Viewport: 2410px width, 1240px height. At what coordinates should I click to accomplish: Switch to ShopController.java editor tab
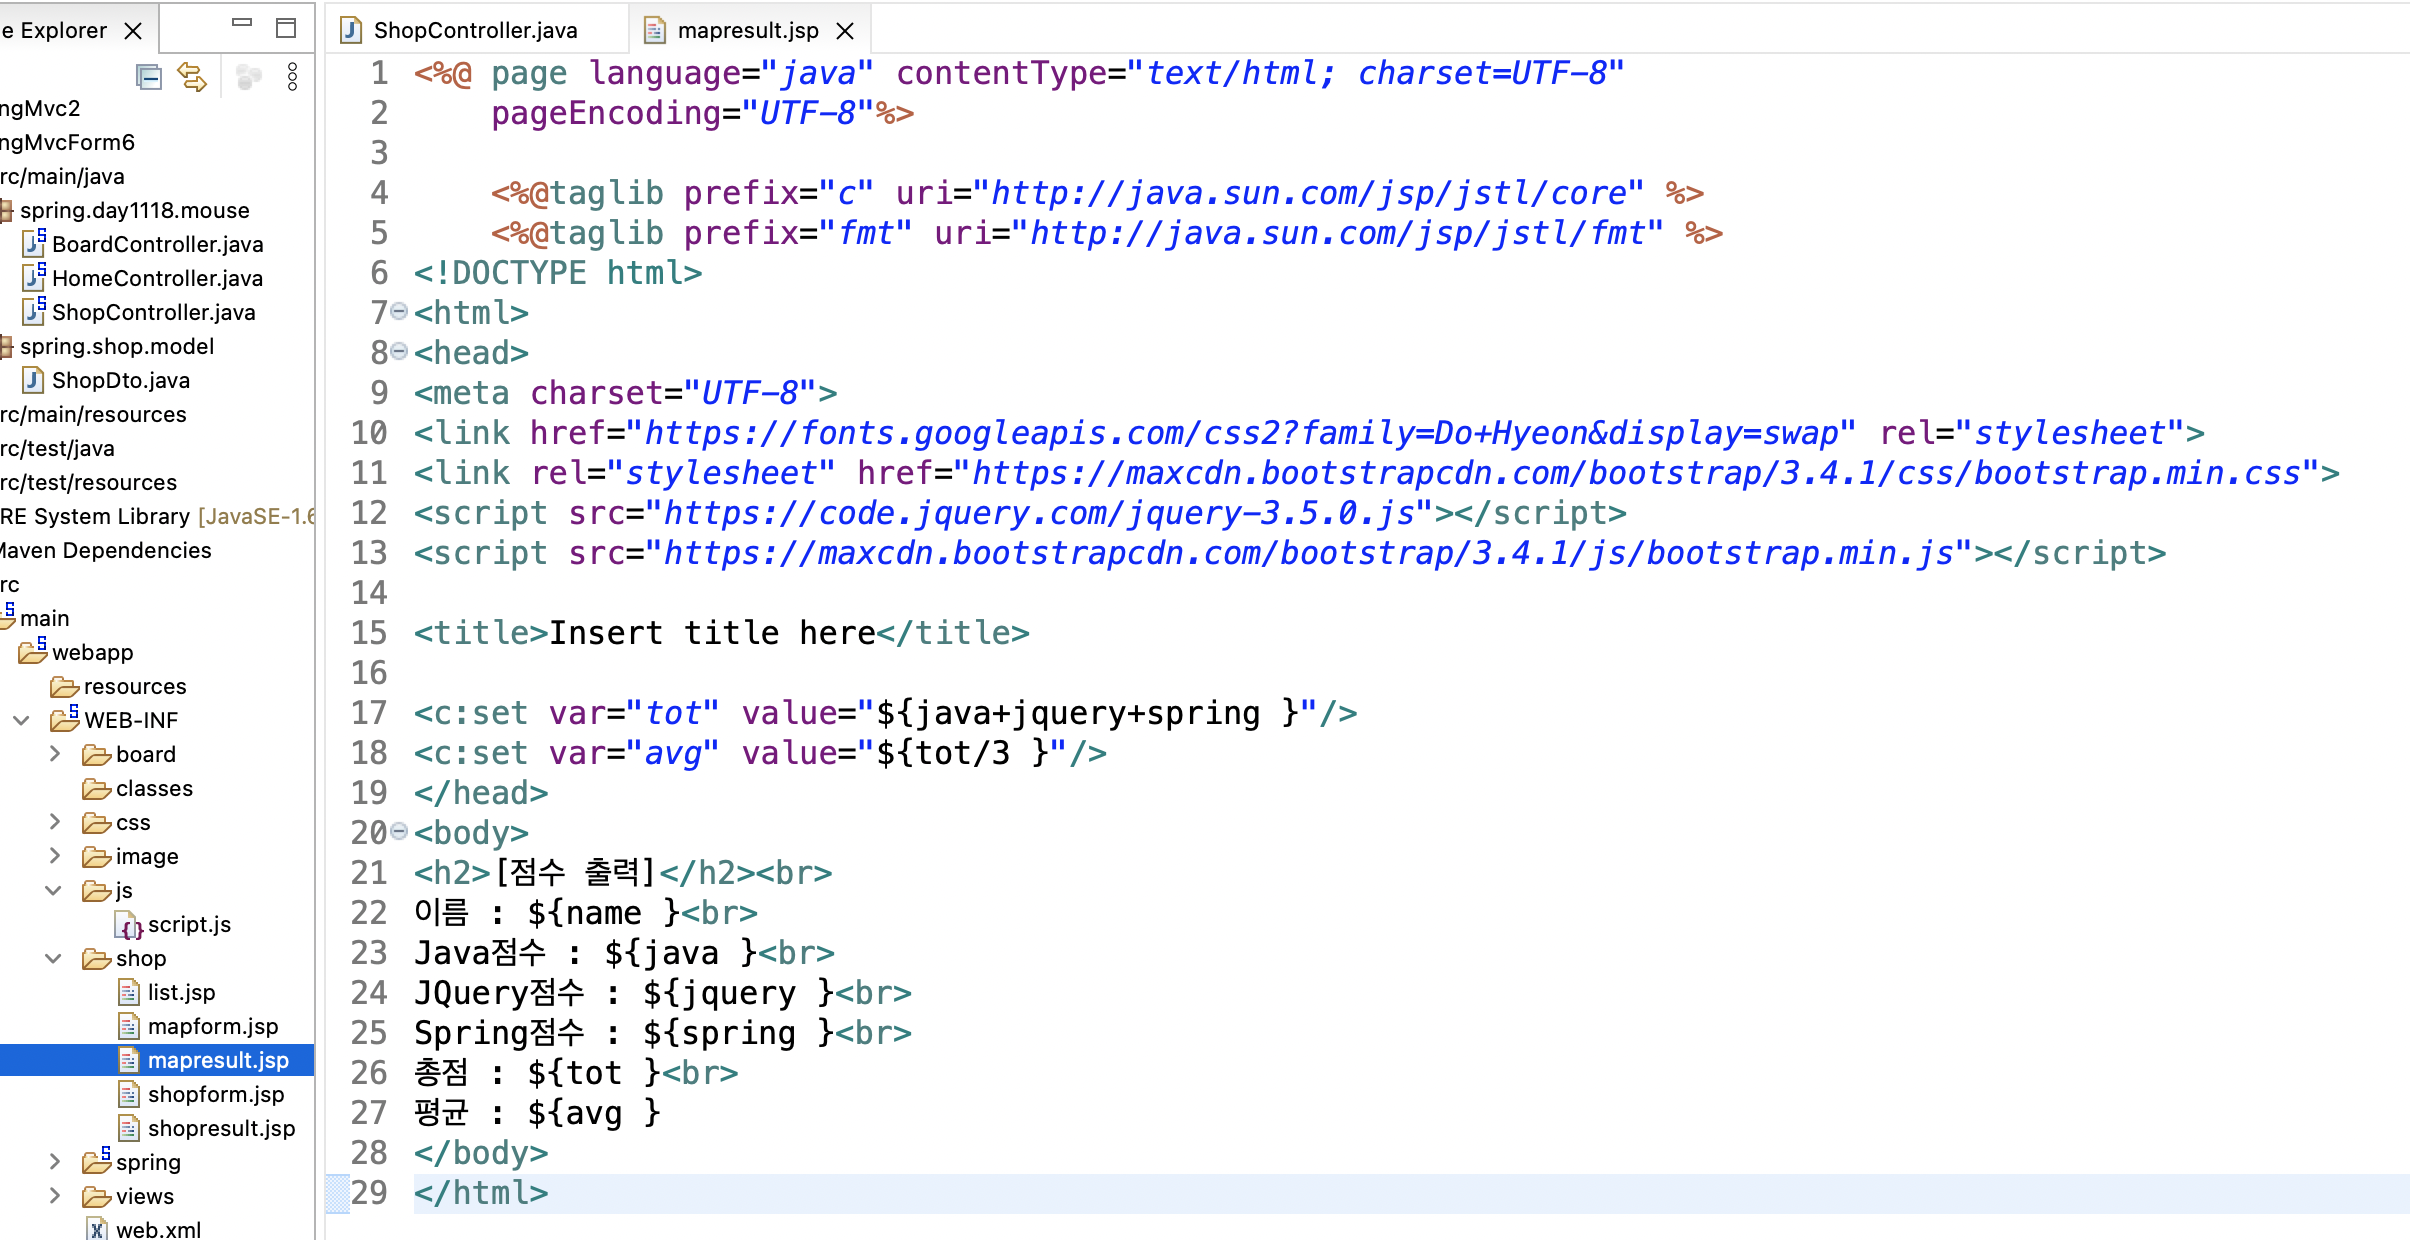[x=475, y=30]
